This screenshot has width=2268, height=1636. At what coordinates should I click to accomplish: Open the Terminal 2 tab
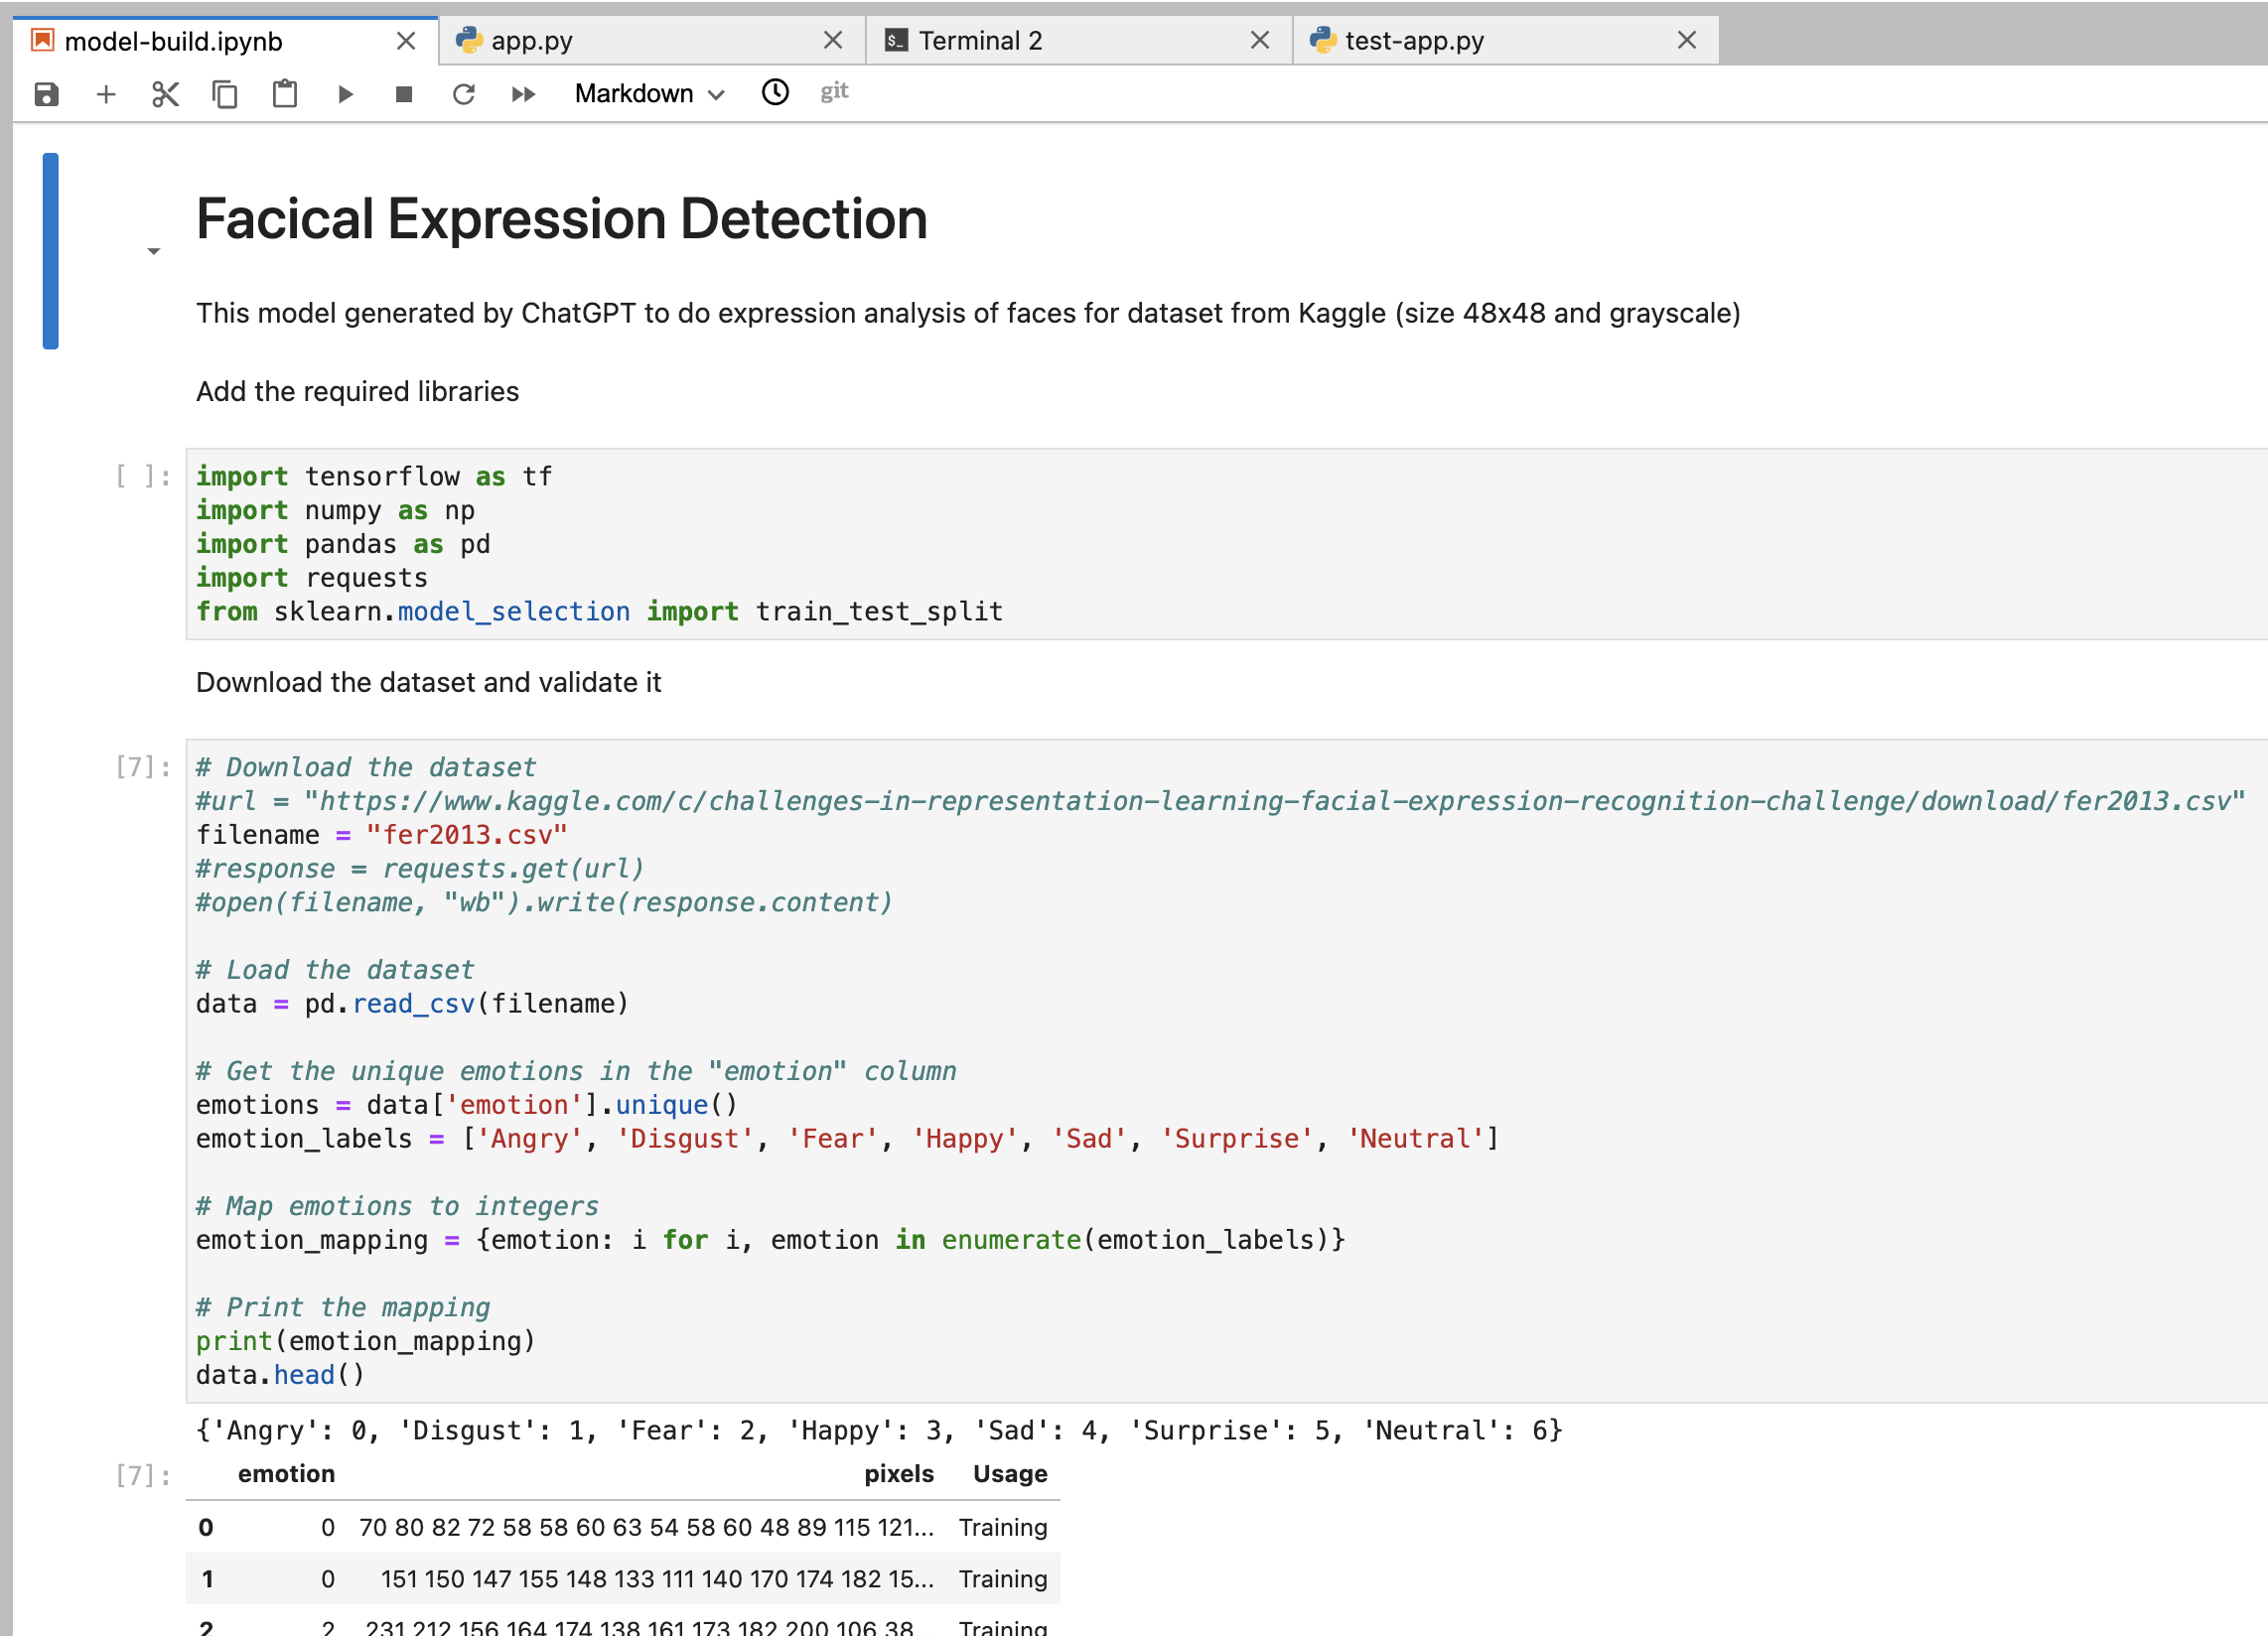[981, 40]
